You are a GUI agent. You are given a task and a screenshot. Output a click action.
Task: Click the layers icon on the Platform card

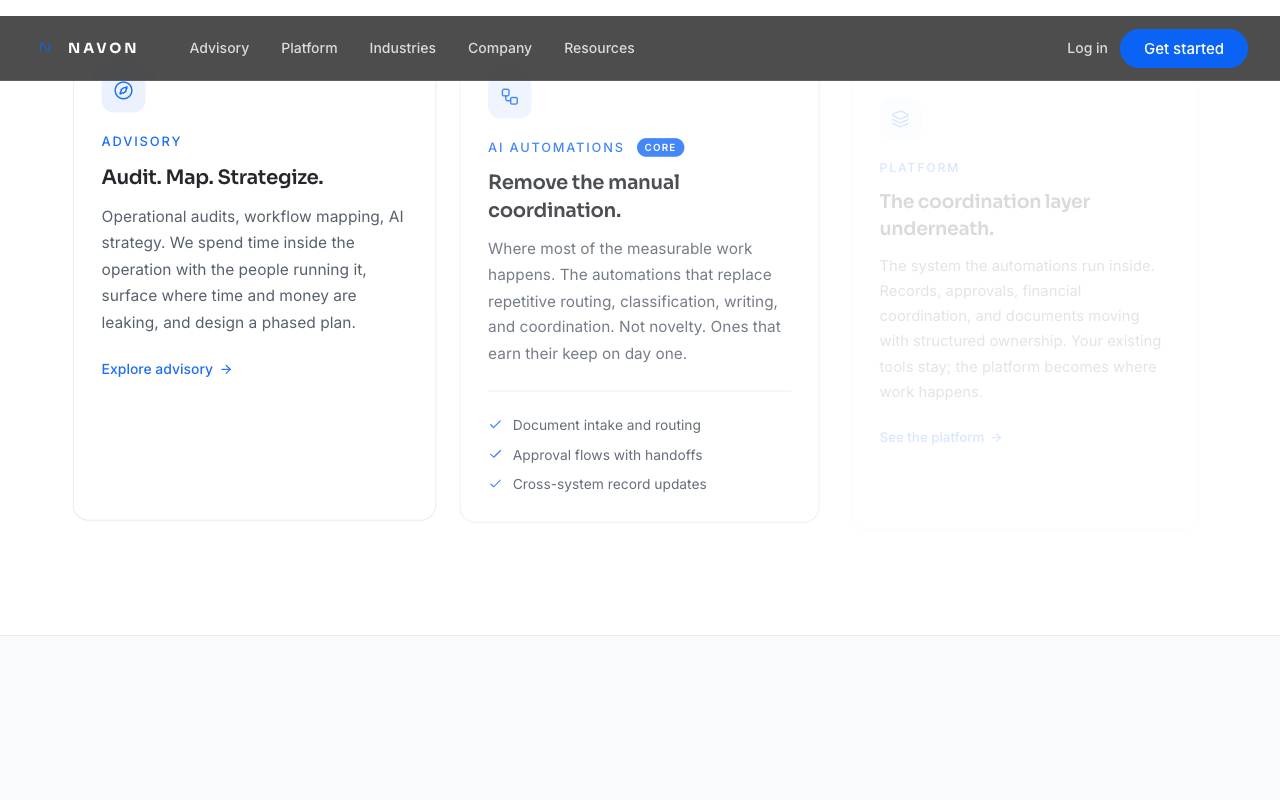[900, 118]
